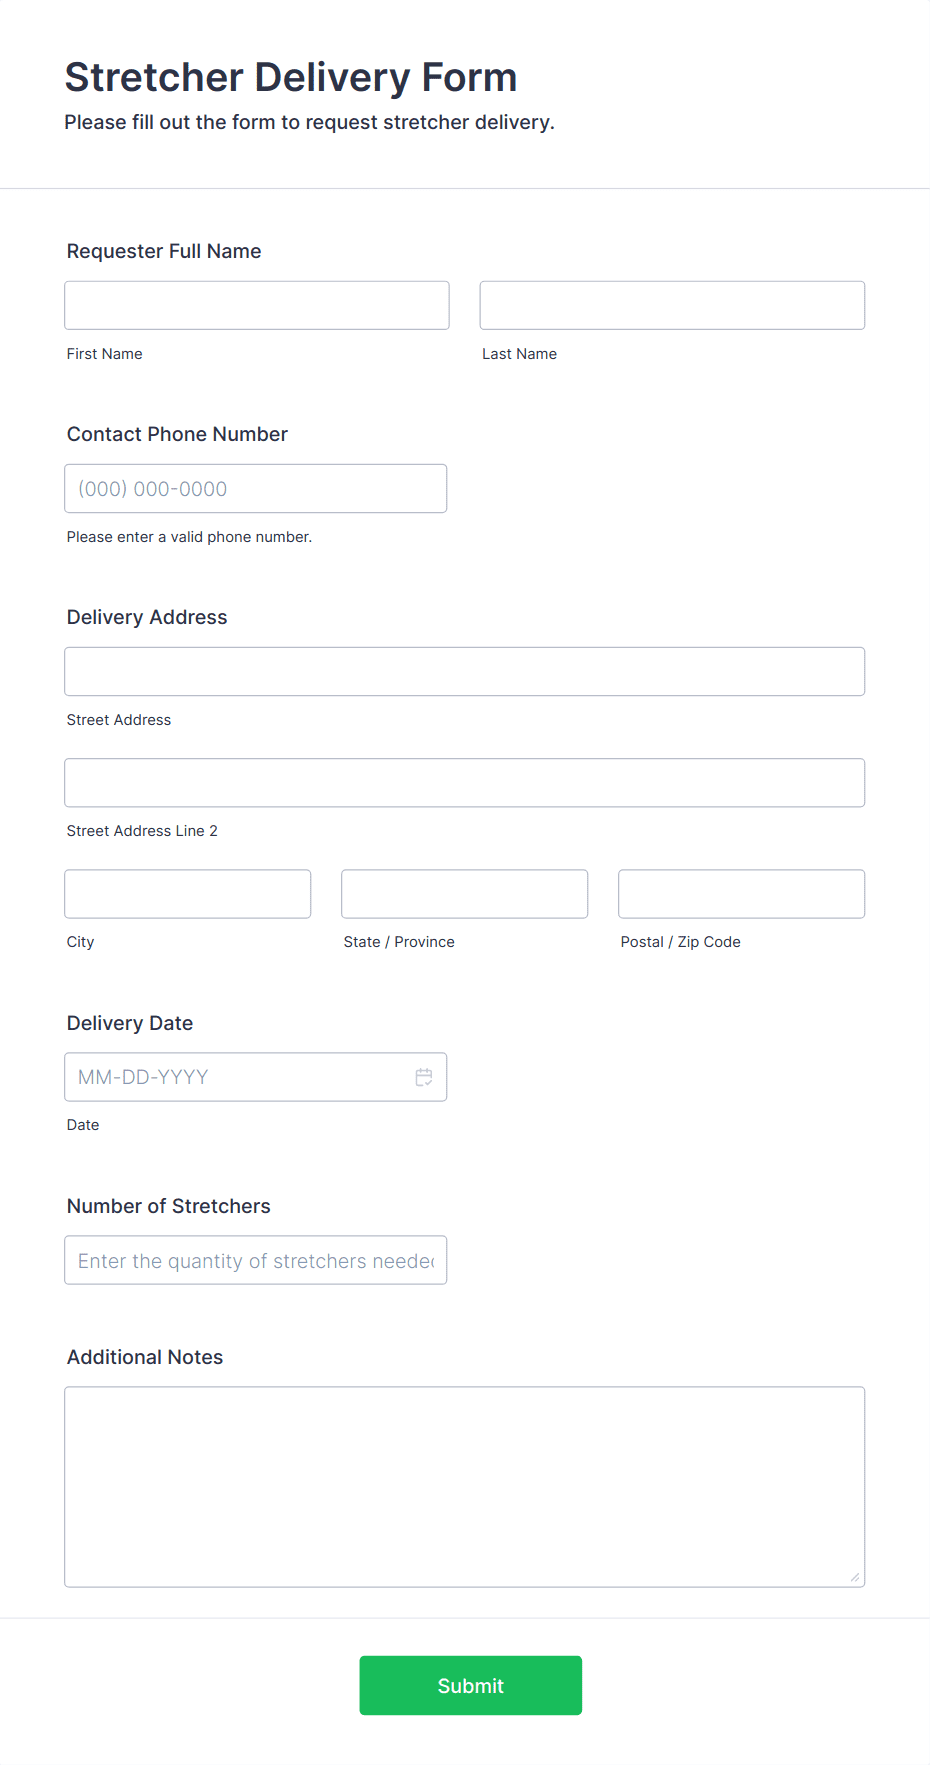Click the Additional Notes label
Image resolution: width=930 pixels, height=1765 pixels.
click(145, 1357)
